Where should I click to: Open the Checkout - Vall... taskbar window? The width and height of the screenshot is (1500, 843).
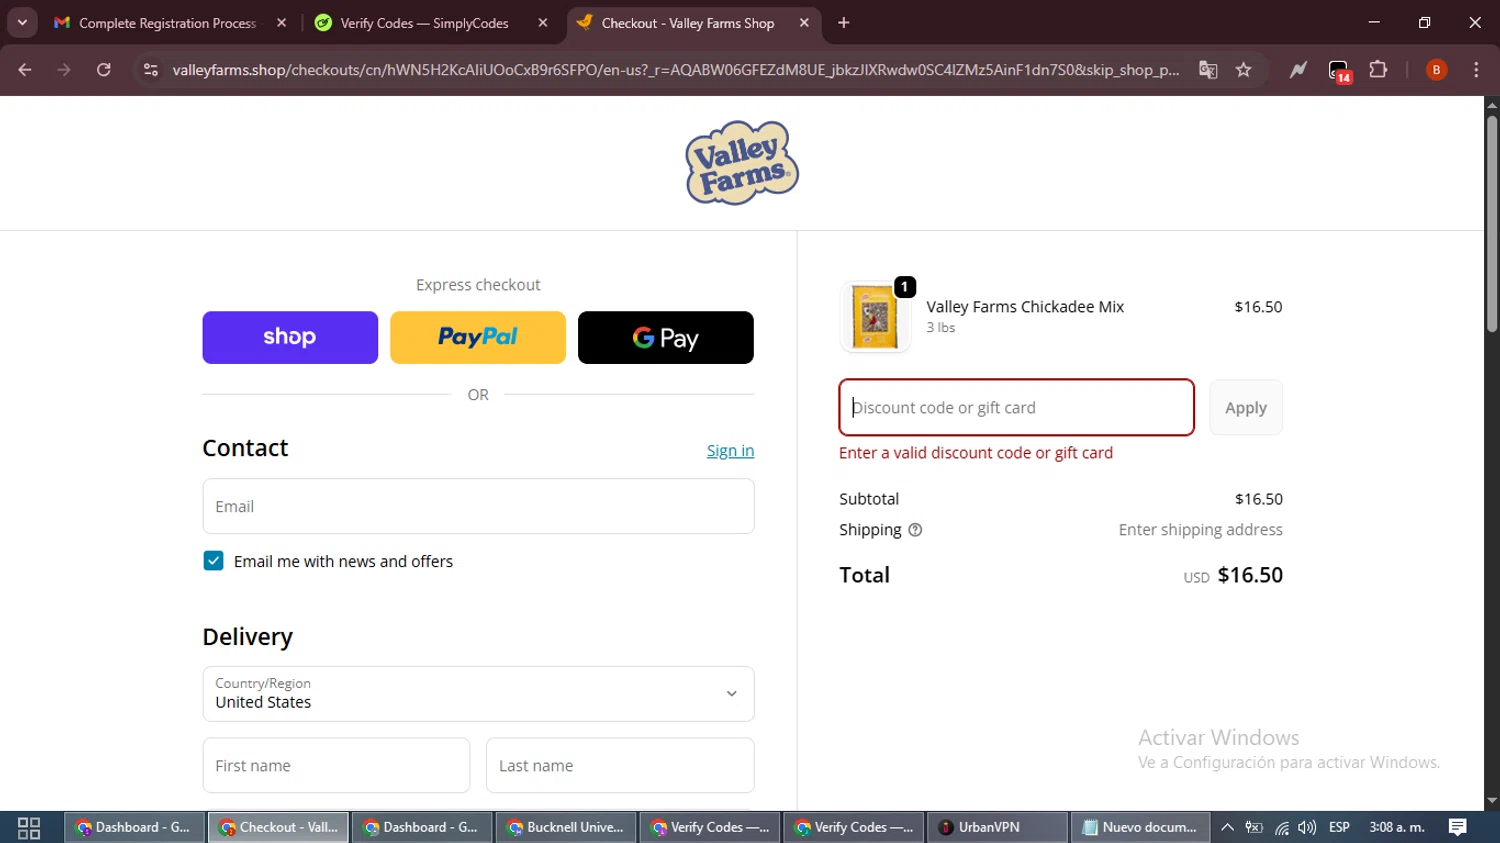279,827
